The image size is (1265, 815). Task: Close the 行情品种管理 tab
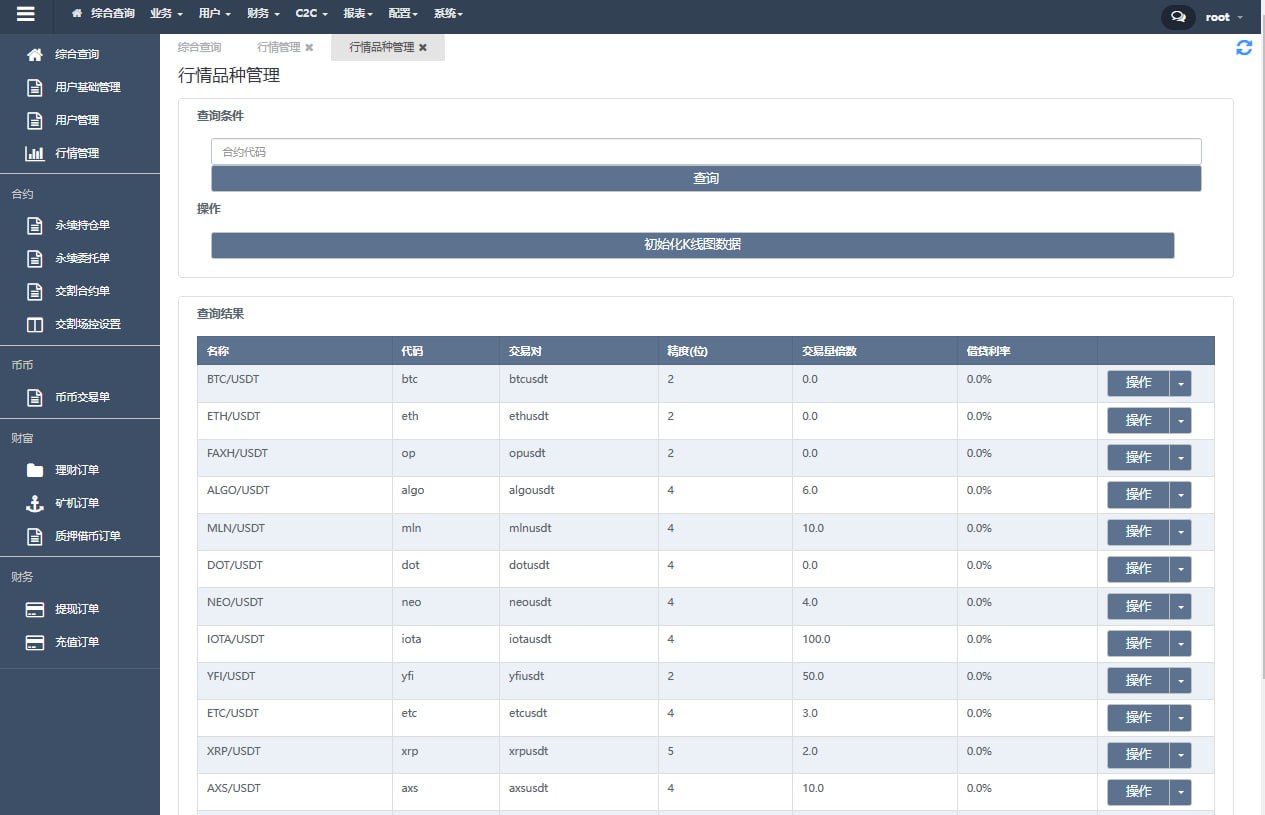click(x=423, y=48)
